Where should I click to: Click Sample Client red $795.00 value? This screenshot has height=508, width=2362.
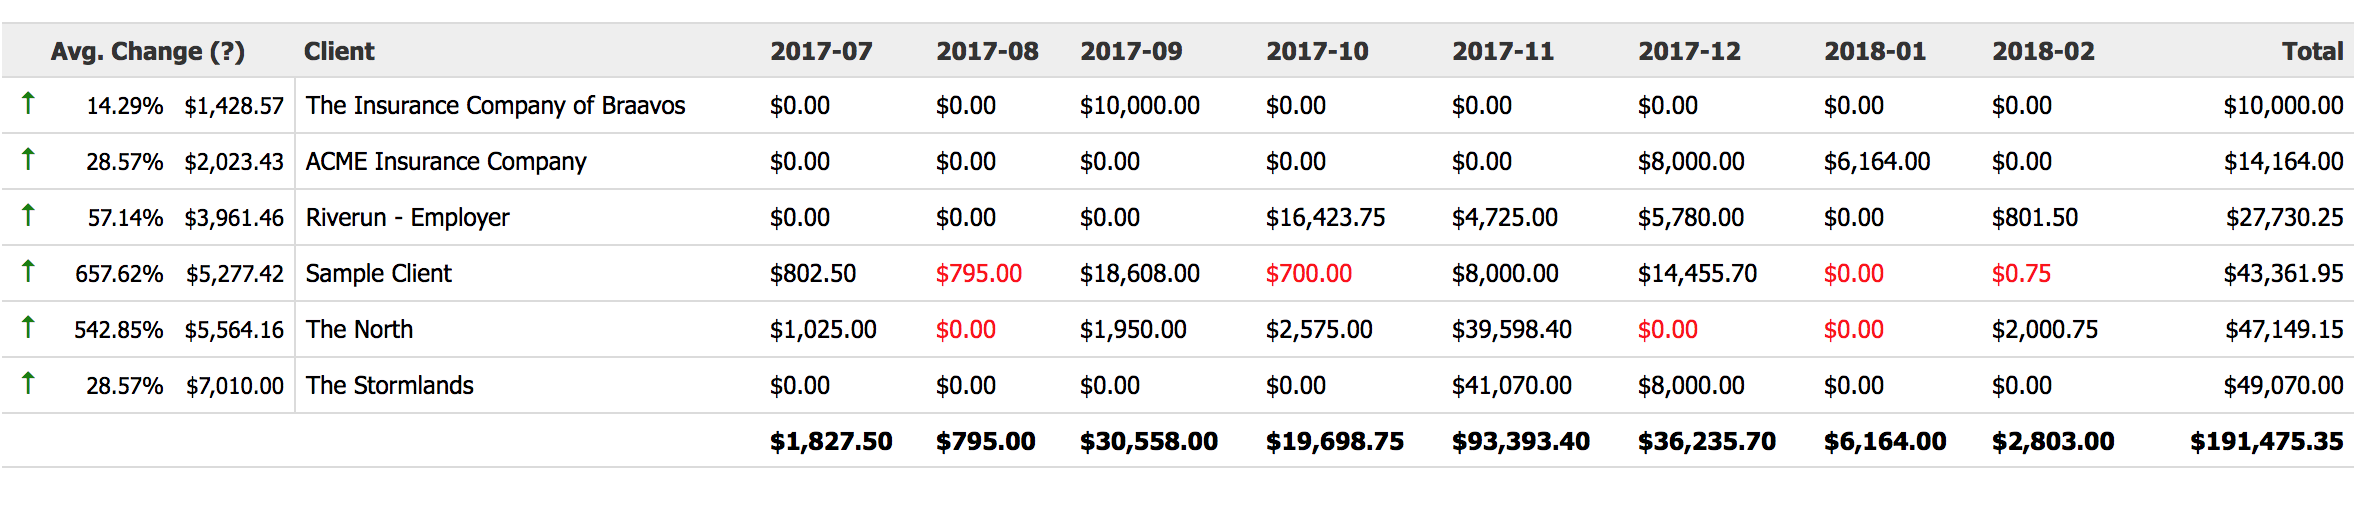pos(978,273)
